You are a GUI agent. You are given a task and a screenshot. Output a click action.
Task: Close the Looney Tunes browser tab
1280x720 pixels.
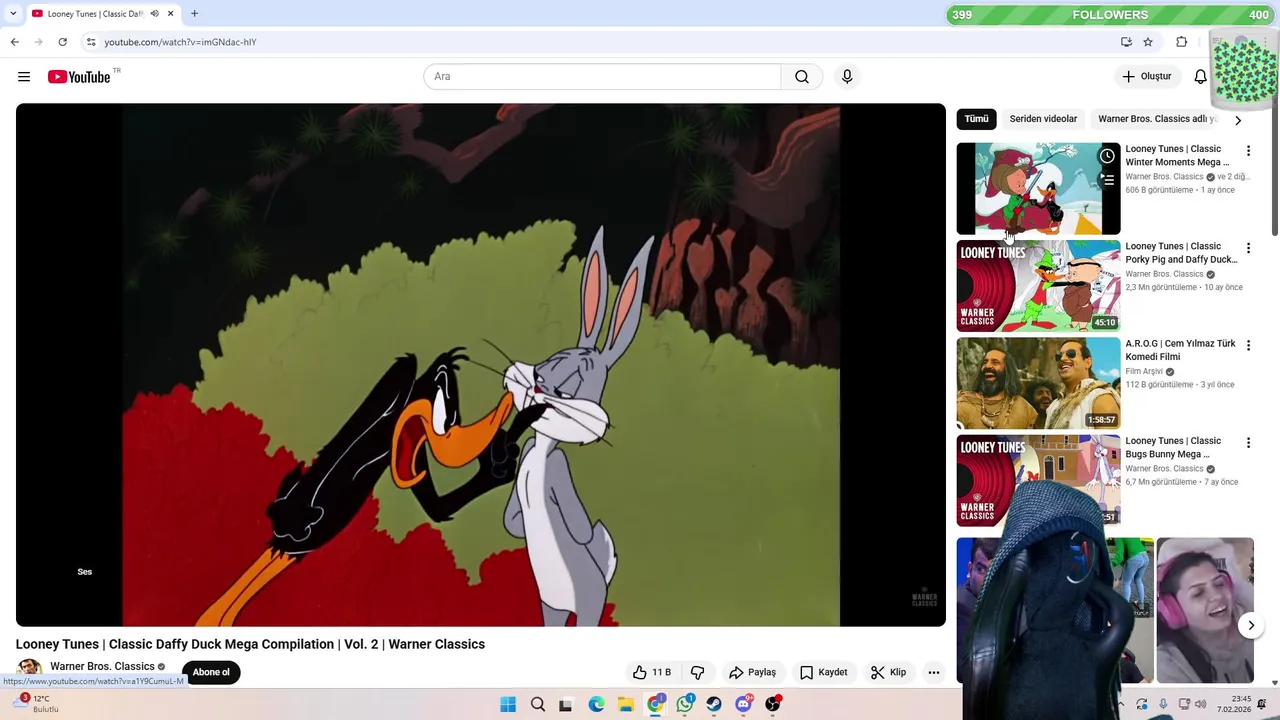(170, 14)
